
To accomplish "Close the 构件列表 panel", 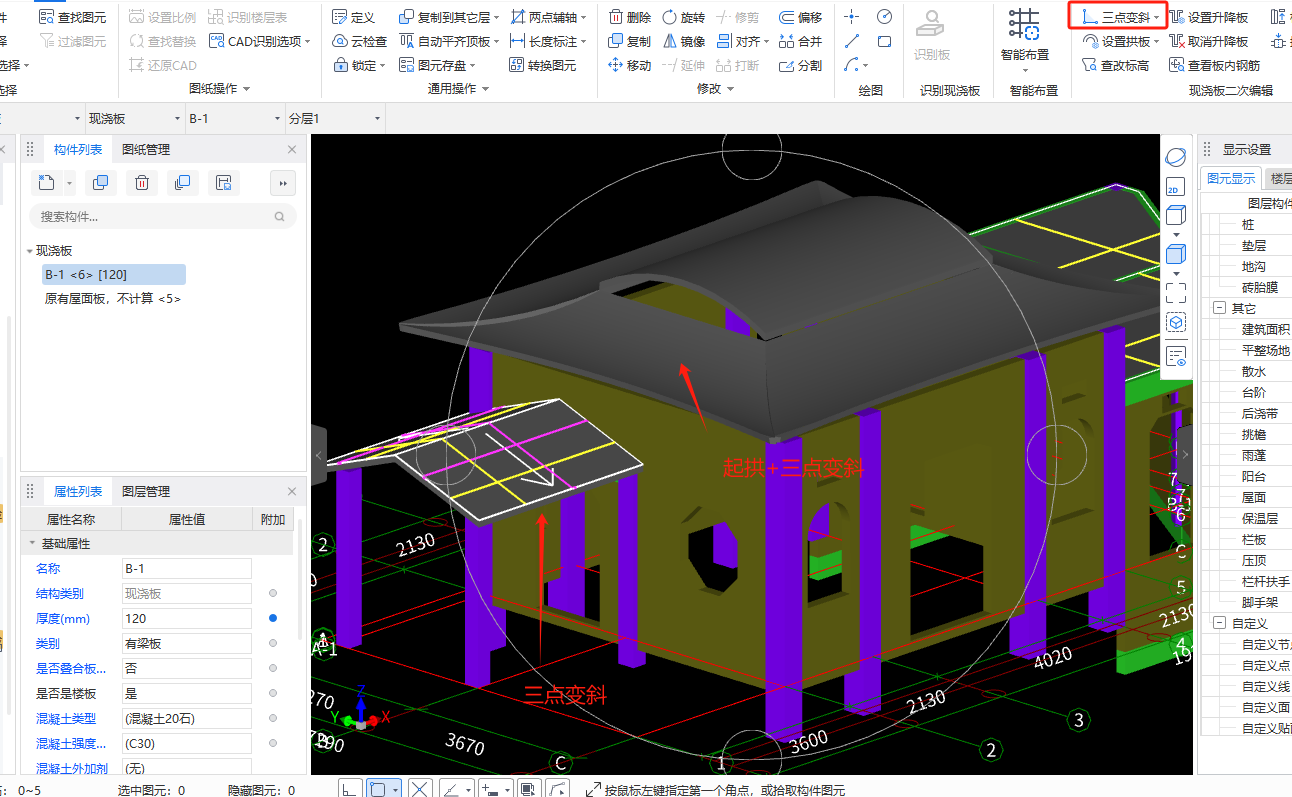I will (292, 150).
